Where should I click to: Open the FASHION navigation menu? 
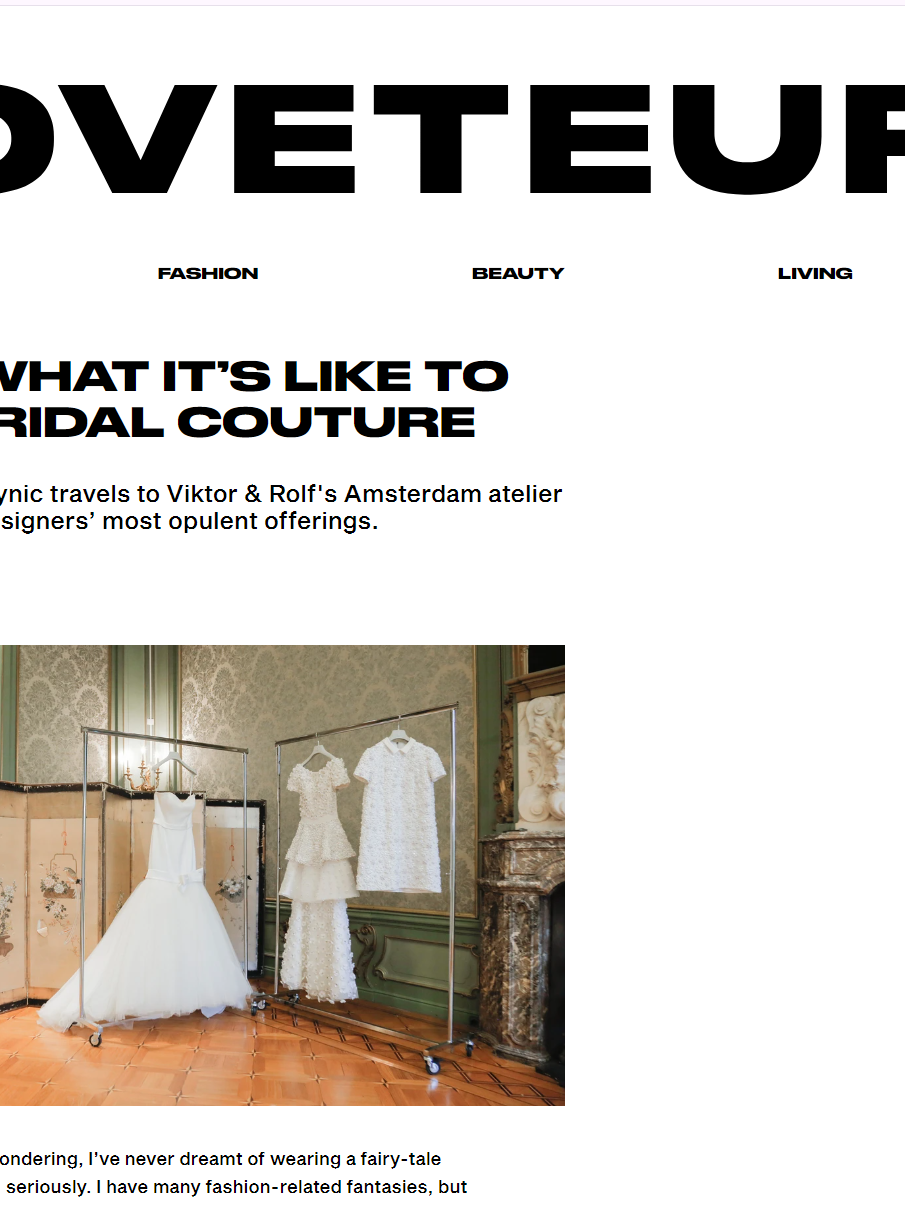coord(208,273)
